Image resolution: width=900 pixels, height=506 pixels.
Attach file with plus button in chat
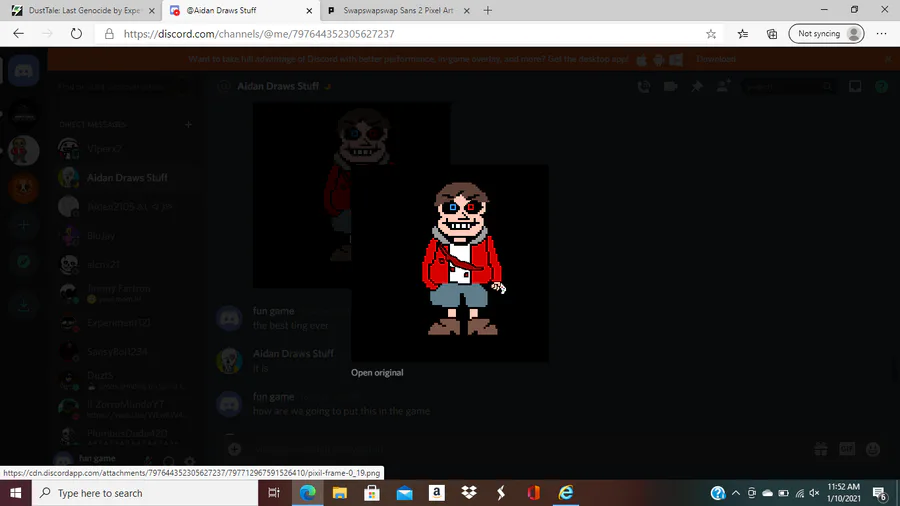[x=234, y=449]
